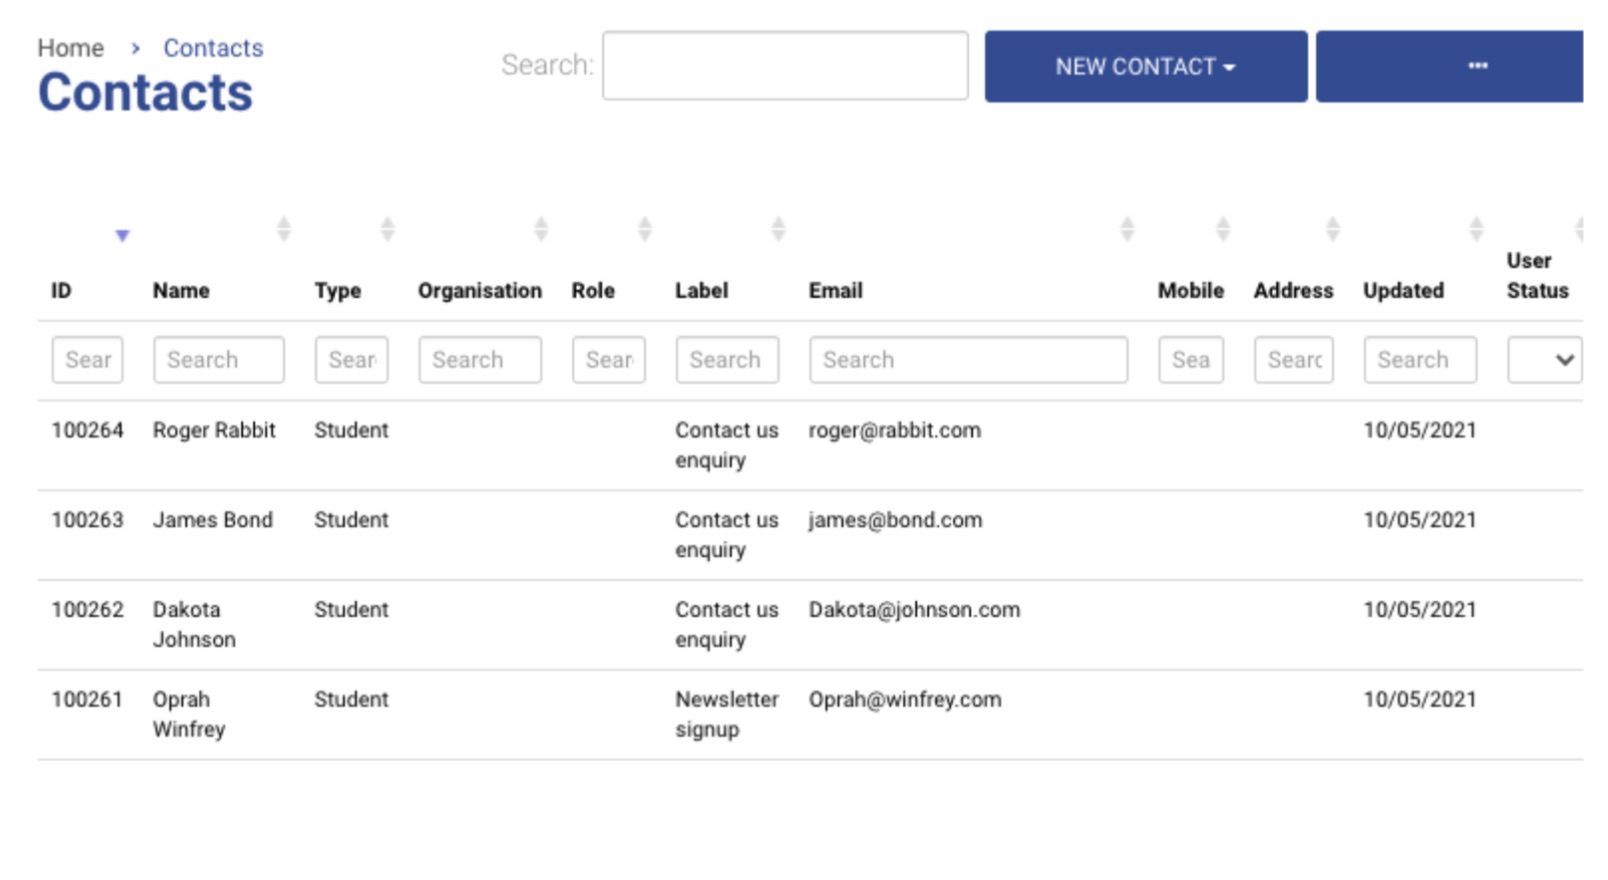Click the Name column sort arrows

[284, 229]
